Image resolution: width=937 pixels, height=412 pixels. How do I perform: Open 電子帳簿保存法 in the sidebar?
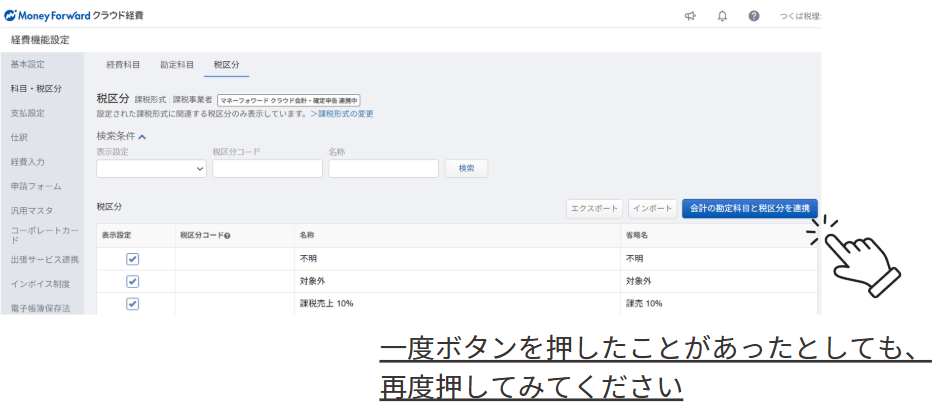pyautogui.click(x=40, y=309)
